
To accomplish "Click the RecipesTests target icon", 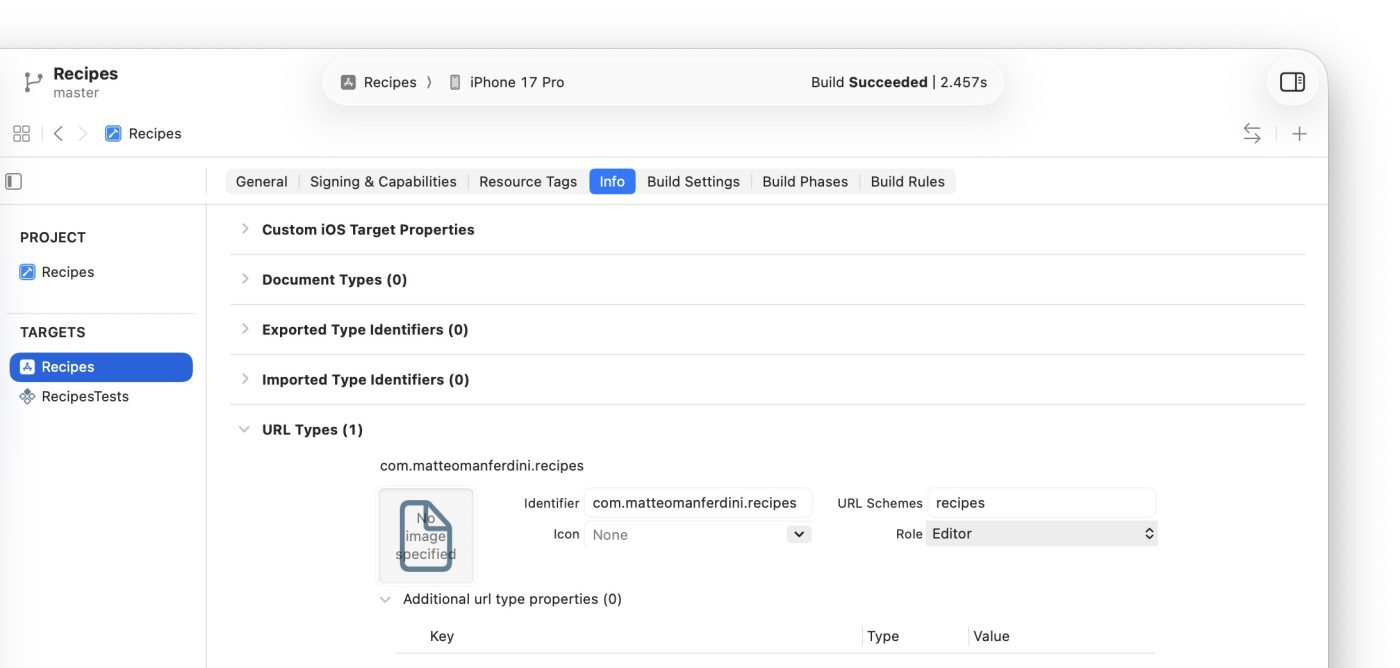I will (x=28, y=396).
